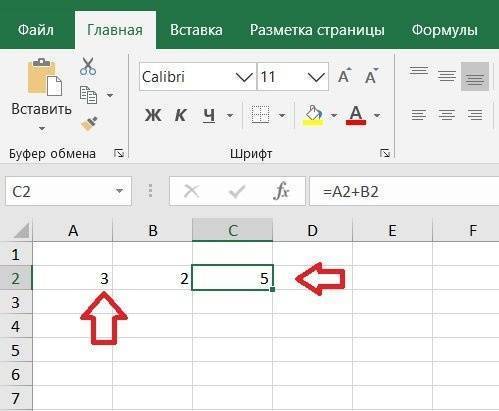Apply red font color A

coord(356,115)
